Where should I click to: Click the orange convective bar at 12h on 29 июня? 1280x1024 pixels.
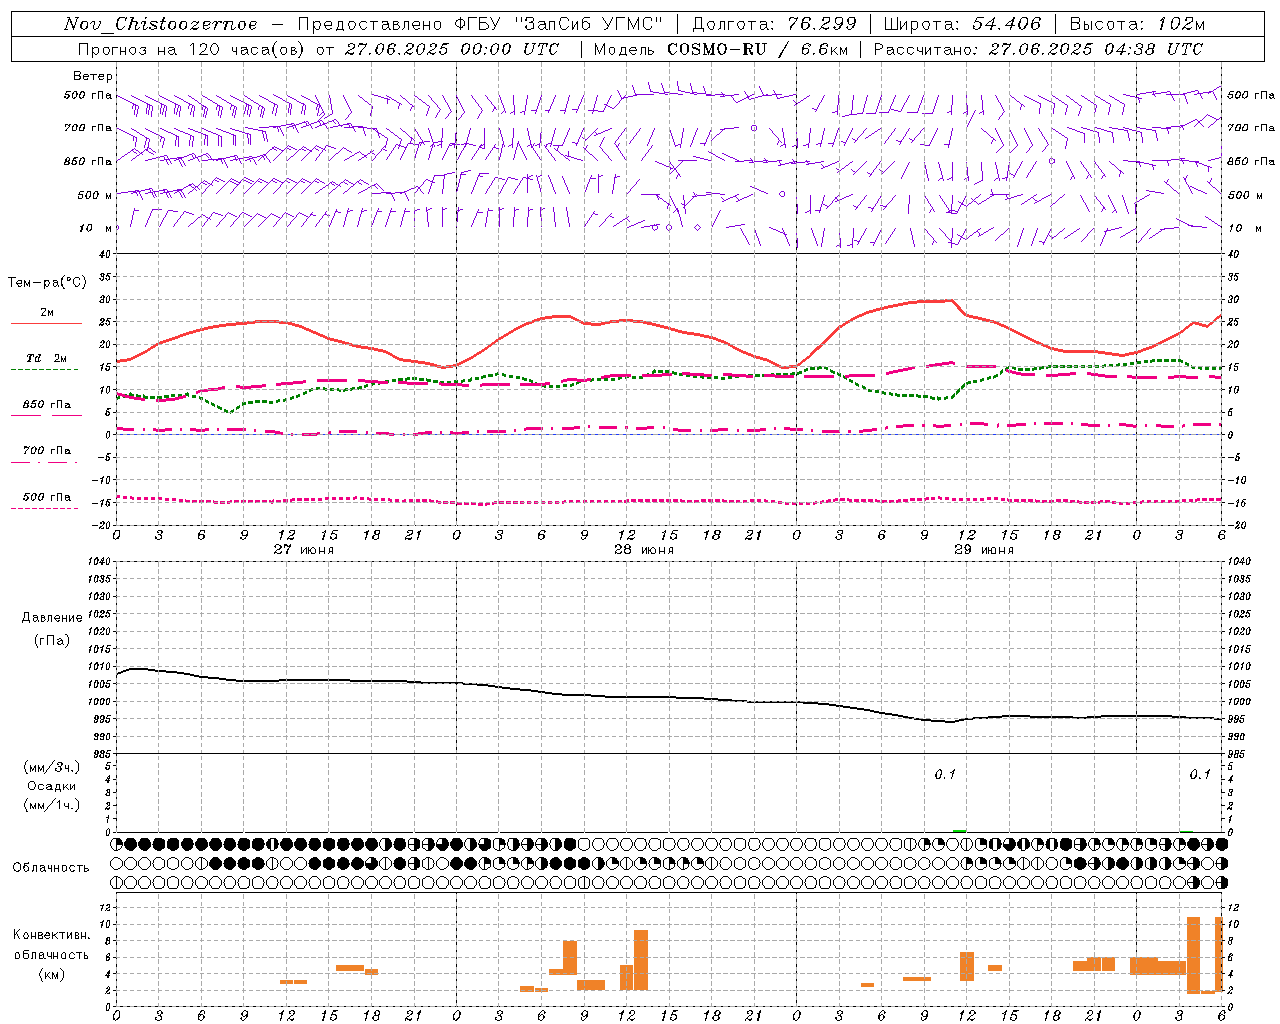(967, 966)
